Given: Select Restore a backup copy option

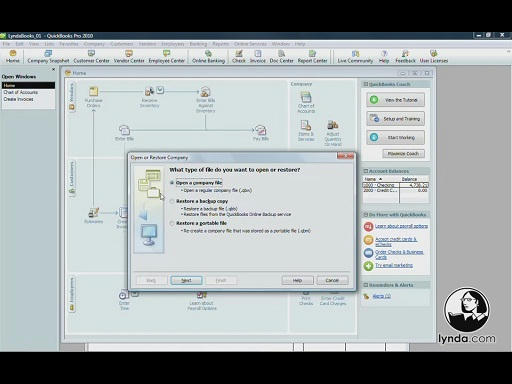Looking at the screenshot, I should pyautogui.click(x=172, y=201).
